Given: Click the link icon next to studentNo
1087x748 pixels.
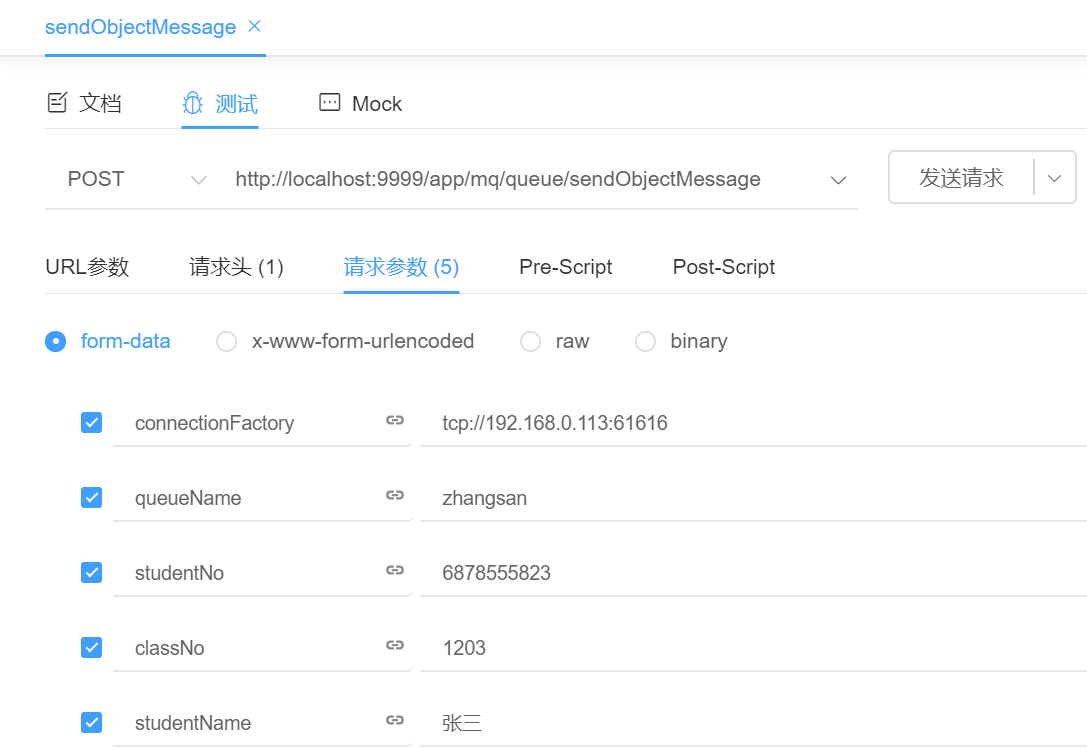Looking at the screenshot, I should [394, 572].
